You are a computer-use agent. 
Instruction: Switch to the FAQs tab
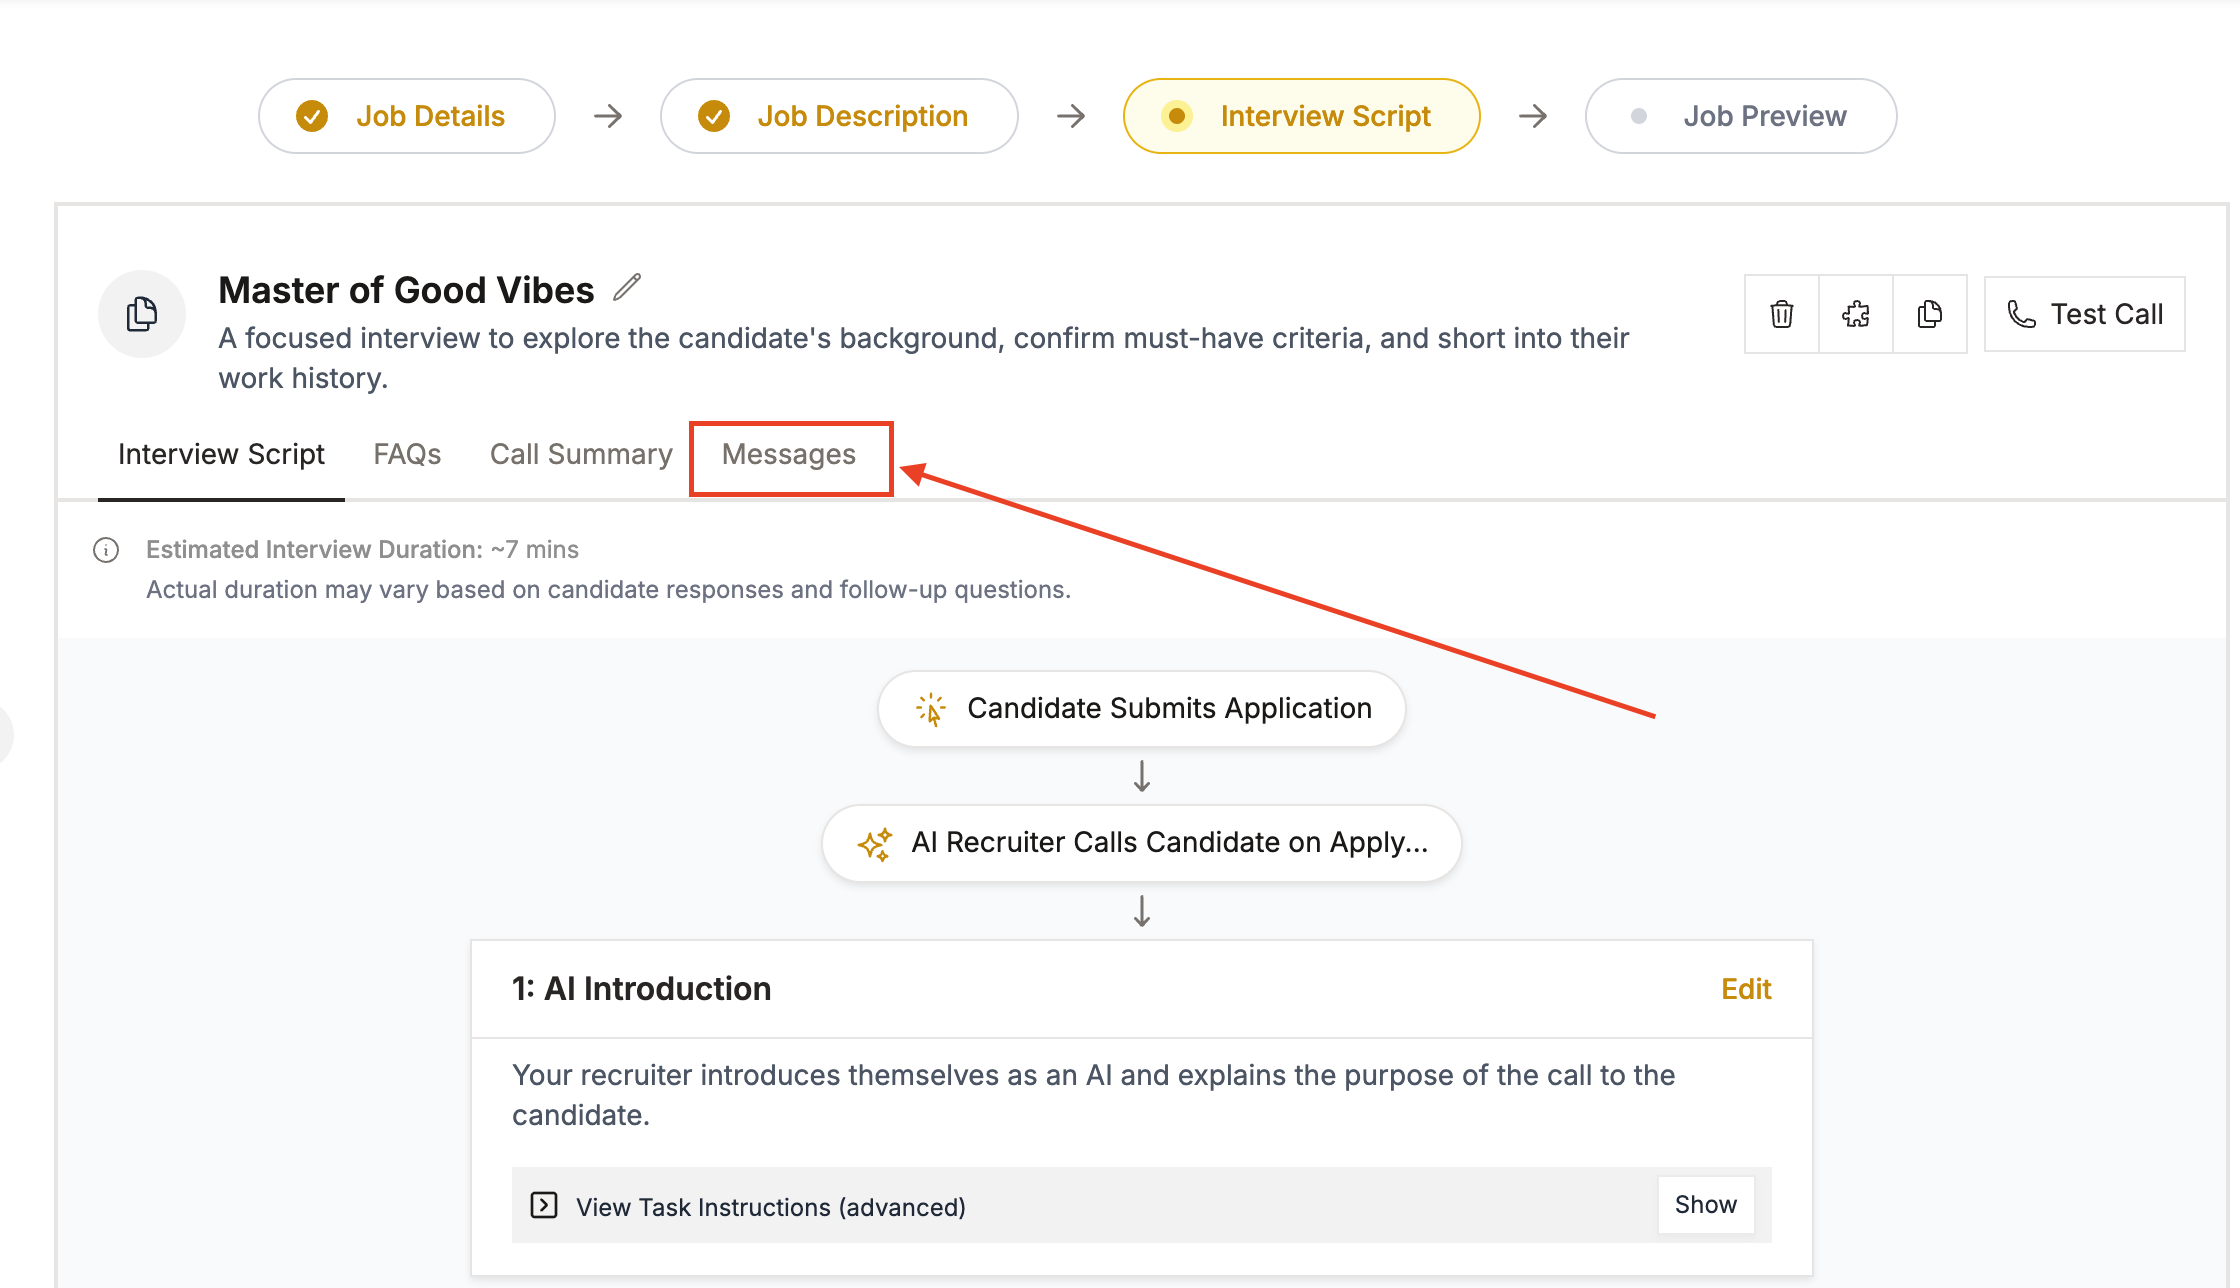tap(407, 455)
